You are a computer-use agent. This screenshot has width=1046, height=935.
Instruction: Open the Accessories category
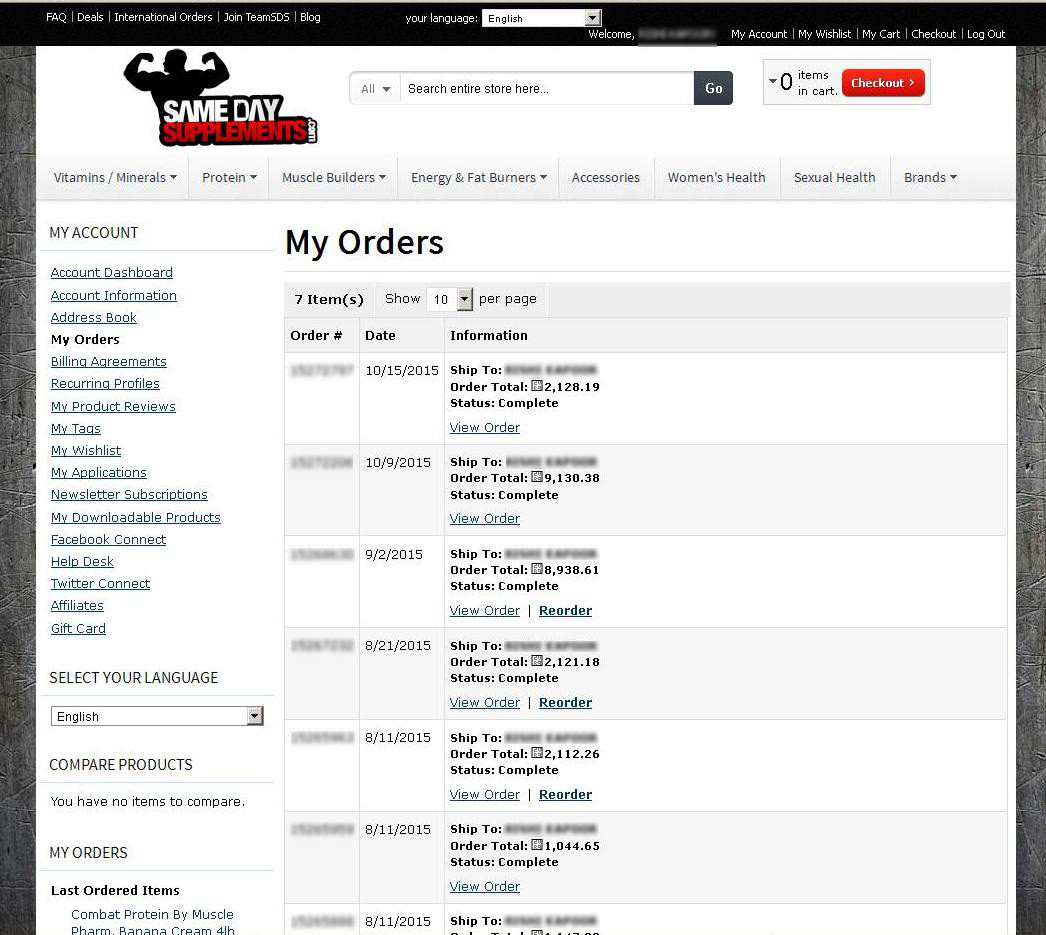[606, 177]
